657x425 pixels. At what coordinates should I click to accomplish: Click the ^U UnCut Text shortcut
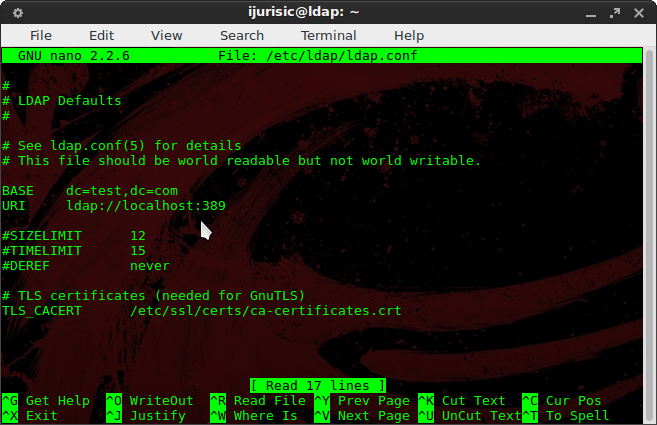pos(470,416)
